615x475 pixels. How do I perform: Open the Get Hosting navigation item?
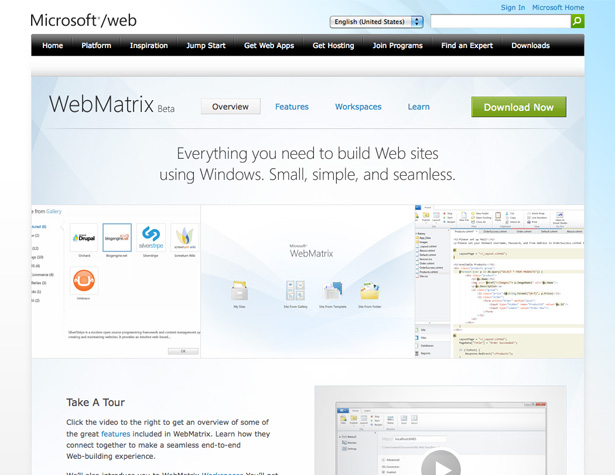pos(333,45)
